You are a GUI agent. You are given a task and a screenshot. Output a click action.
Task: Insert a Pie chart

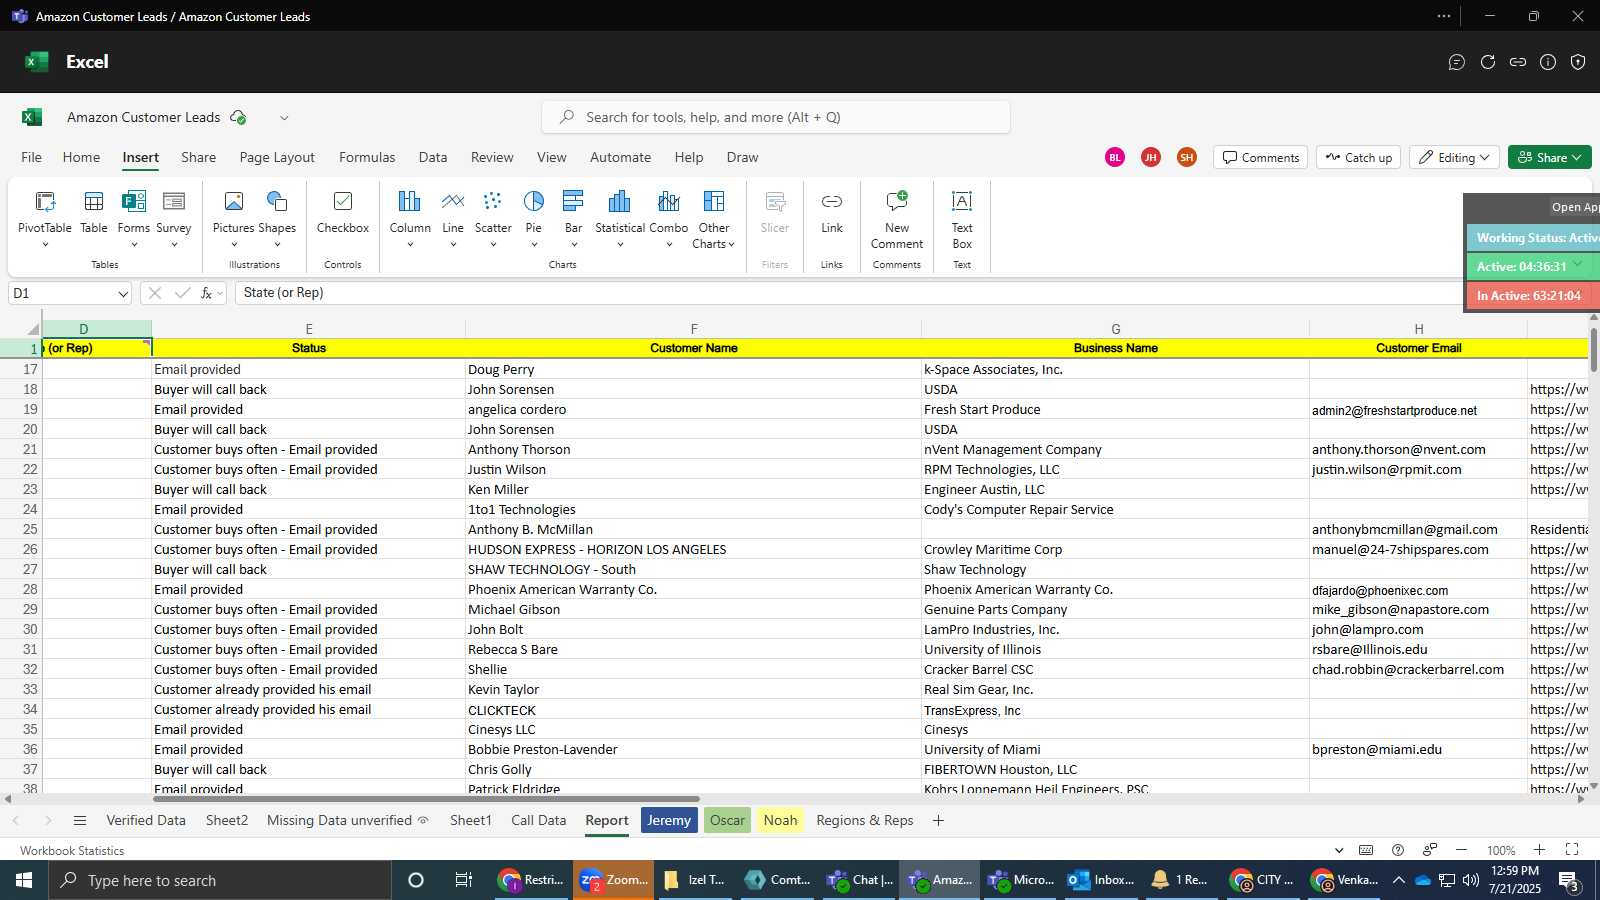click(x=534, y=211)
